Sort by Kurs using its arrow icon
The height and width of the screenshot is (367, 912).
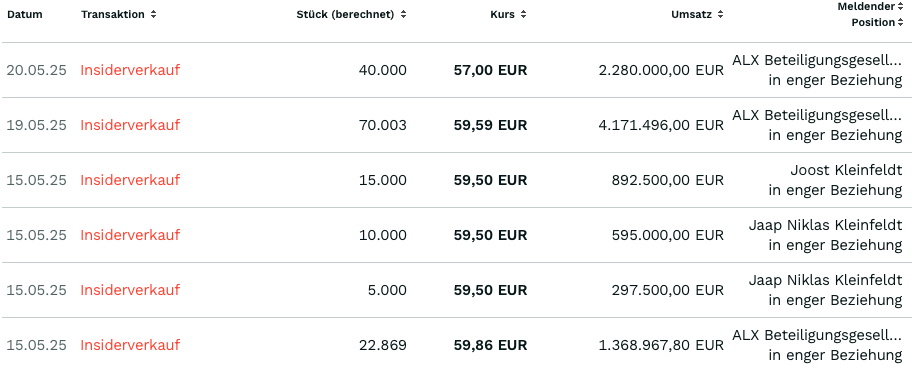point(523,15)
